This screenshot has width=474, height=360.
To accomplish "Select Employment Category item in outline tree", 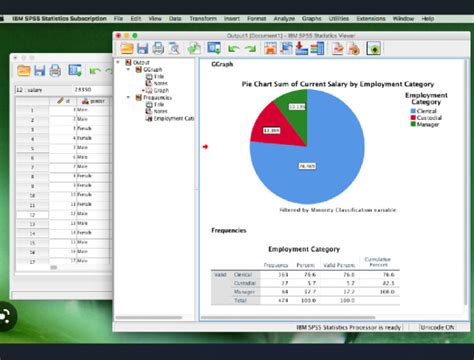I will click(x=170, y=118).
